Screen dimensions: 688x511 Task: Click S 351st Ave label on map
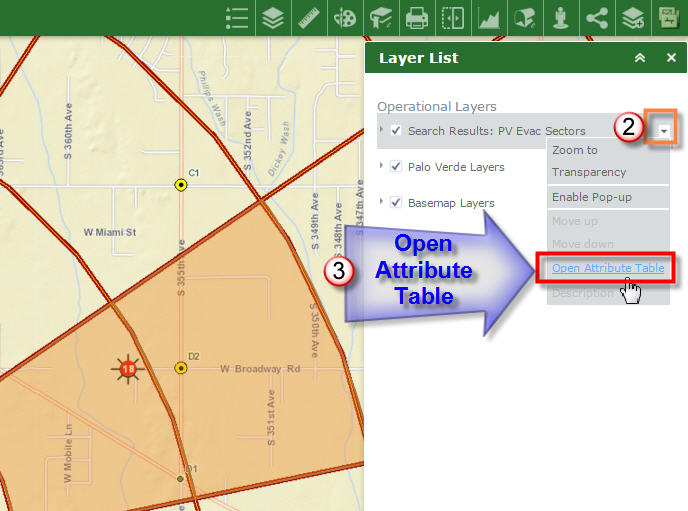271,418
